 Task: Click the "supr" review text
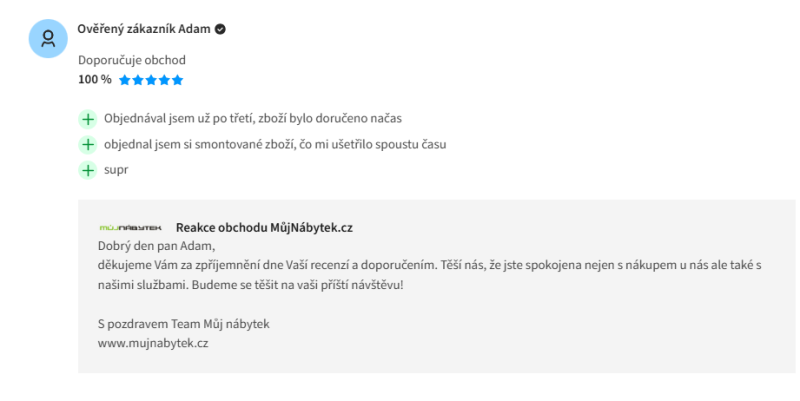pos(116,170)
